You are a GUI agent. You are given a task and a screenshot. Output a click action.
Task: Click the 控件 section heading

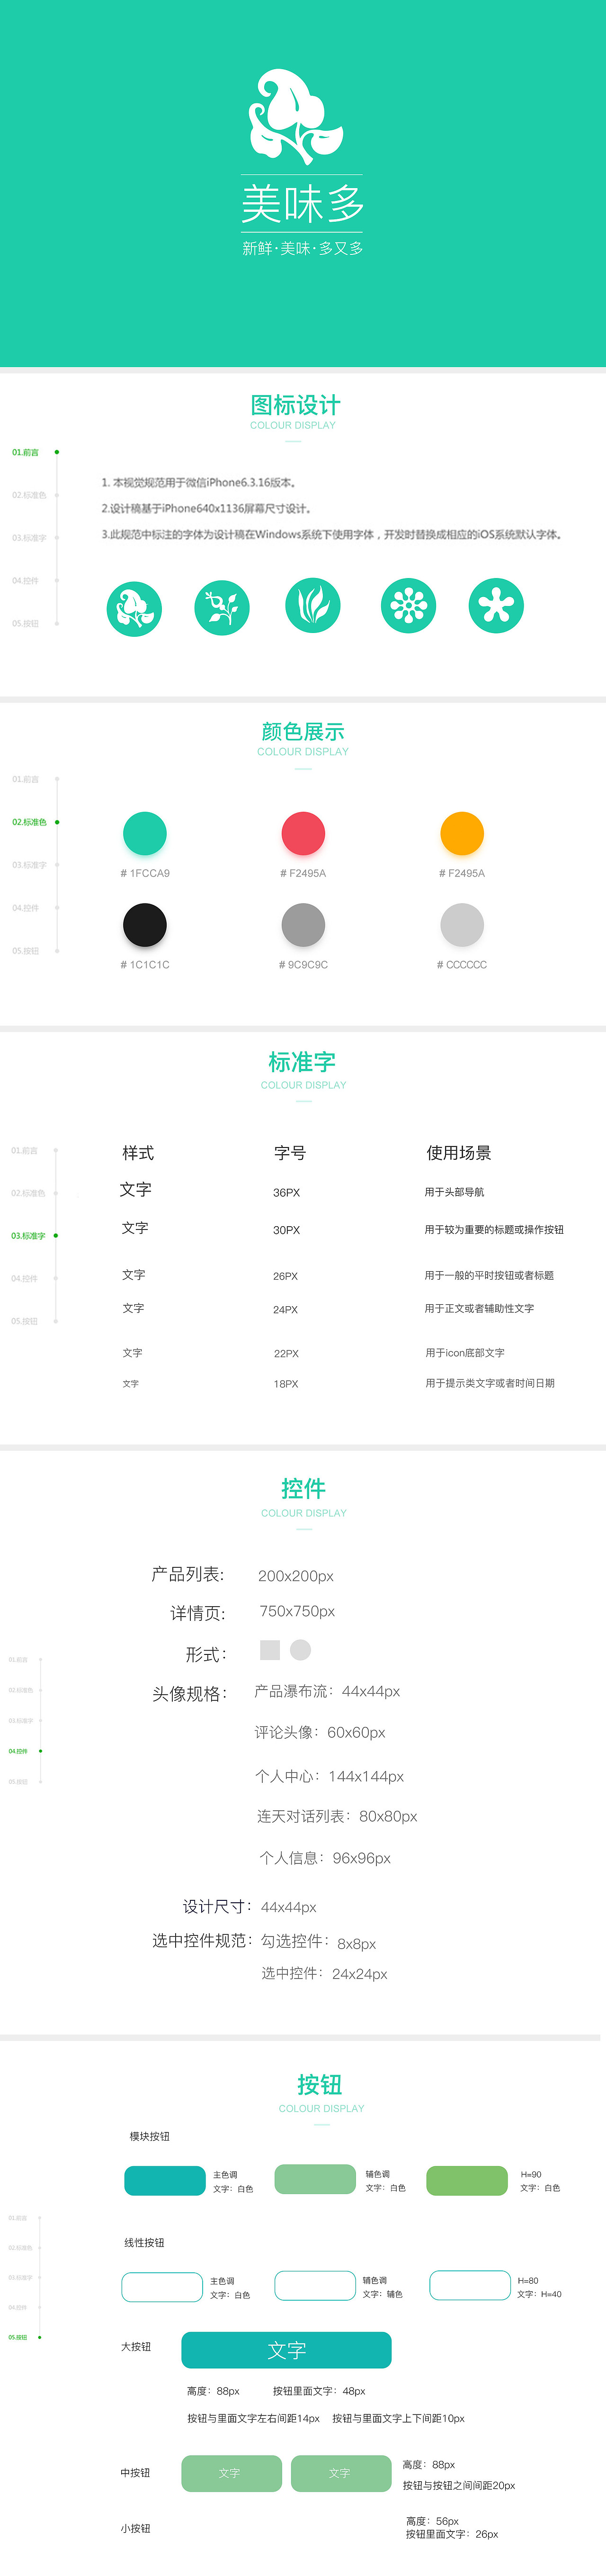(303, 1489)
